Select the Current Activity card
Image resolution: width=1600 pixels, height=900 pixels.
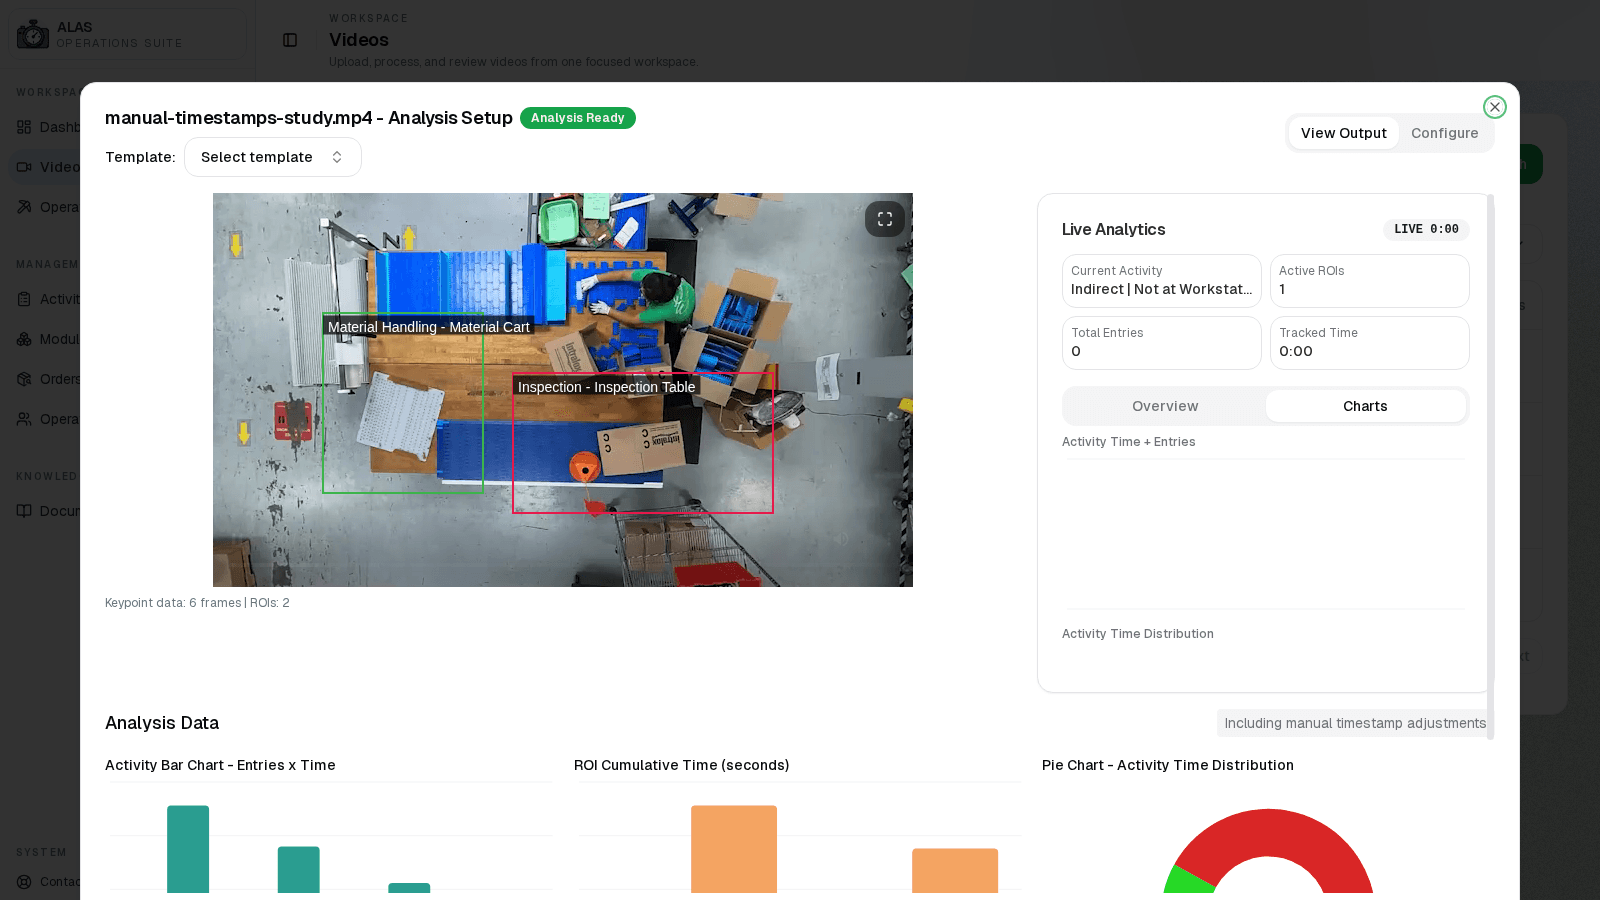1161,281
